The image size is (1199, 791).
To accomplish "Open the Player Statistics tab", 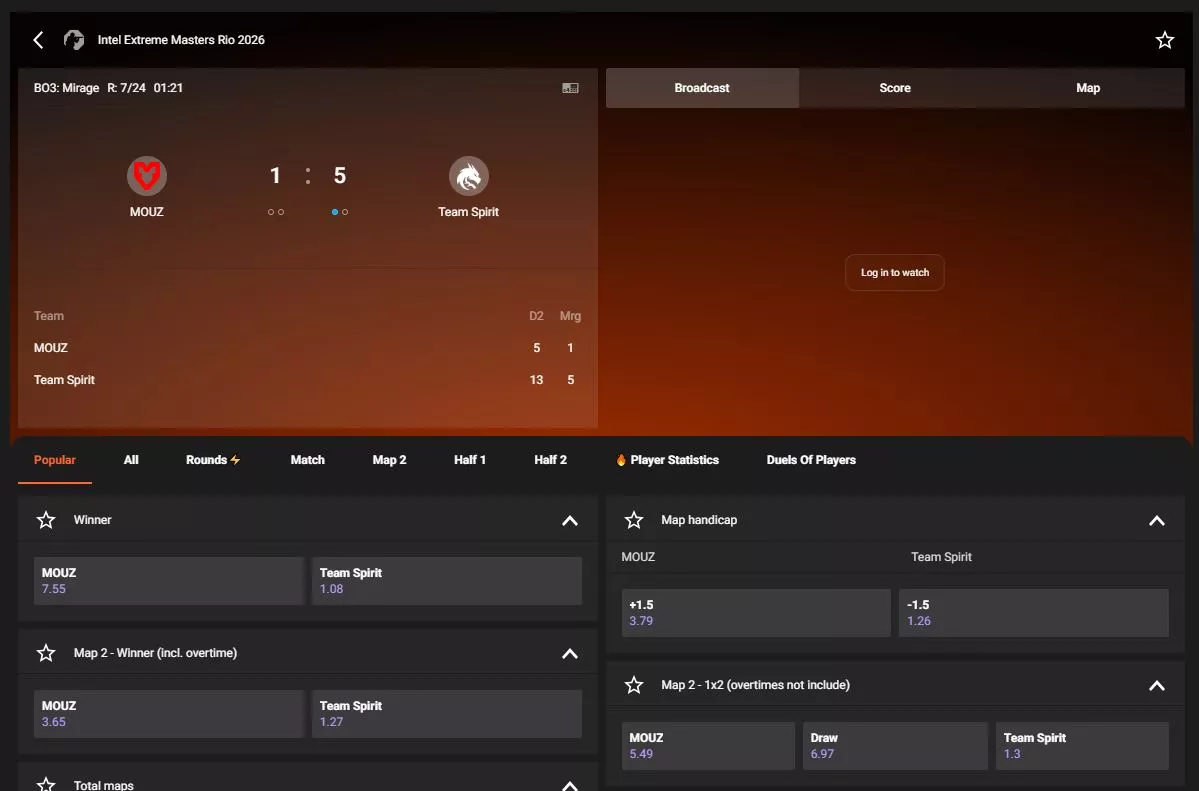I will [x=667, y=460].
